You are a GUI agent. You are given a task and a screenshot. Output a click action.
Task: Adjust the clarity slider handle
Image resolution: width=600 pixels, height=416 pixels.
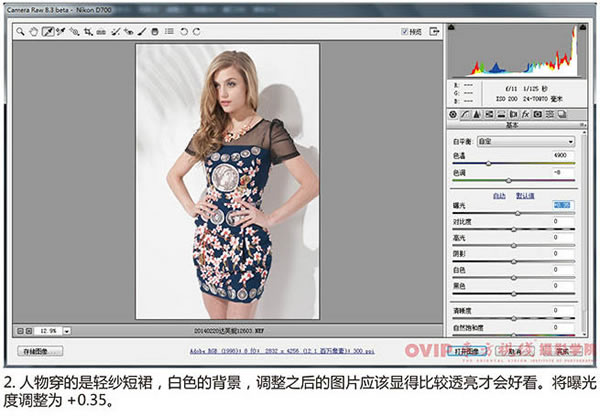pyautogui.click(x=514, y=318)
